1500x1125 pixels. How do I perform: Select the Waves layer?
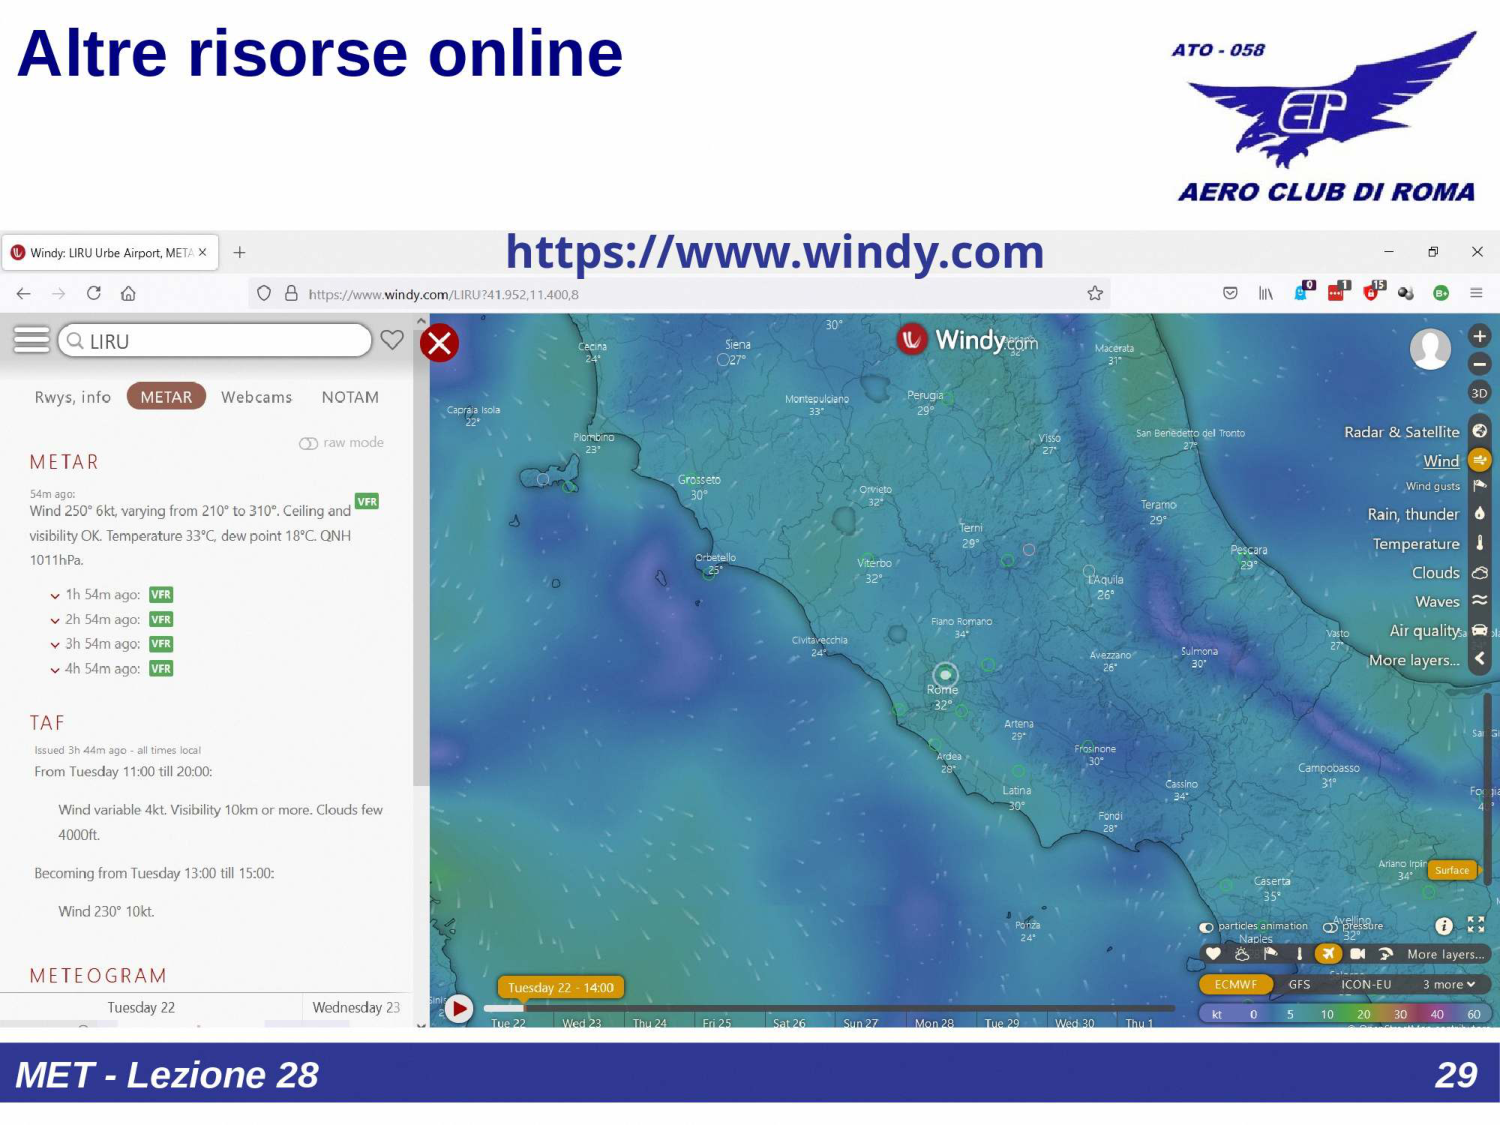(x=1452, y=602)
